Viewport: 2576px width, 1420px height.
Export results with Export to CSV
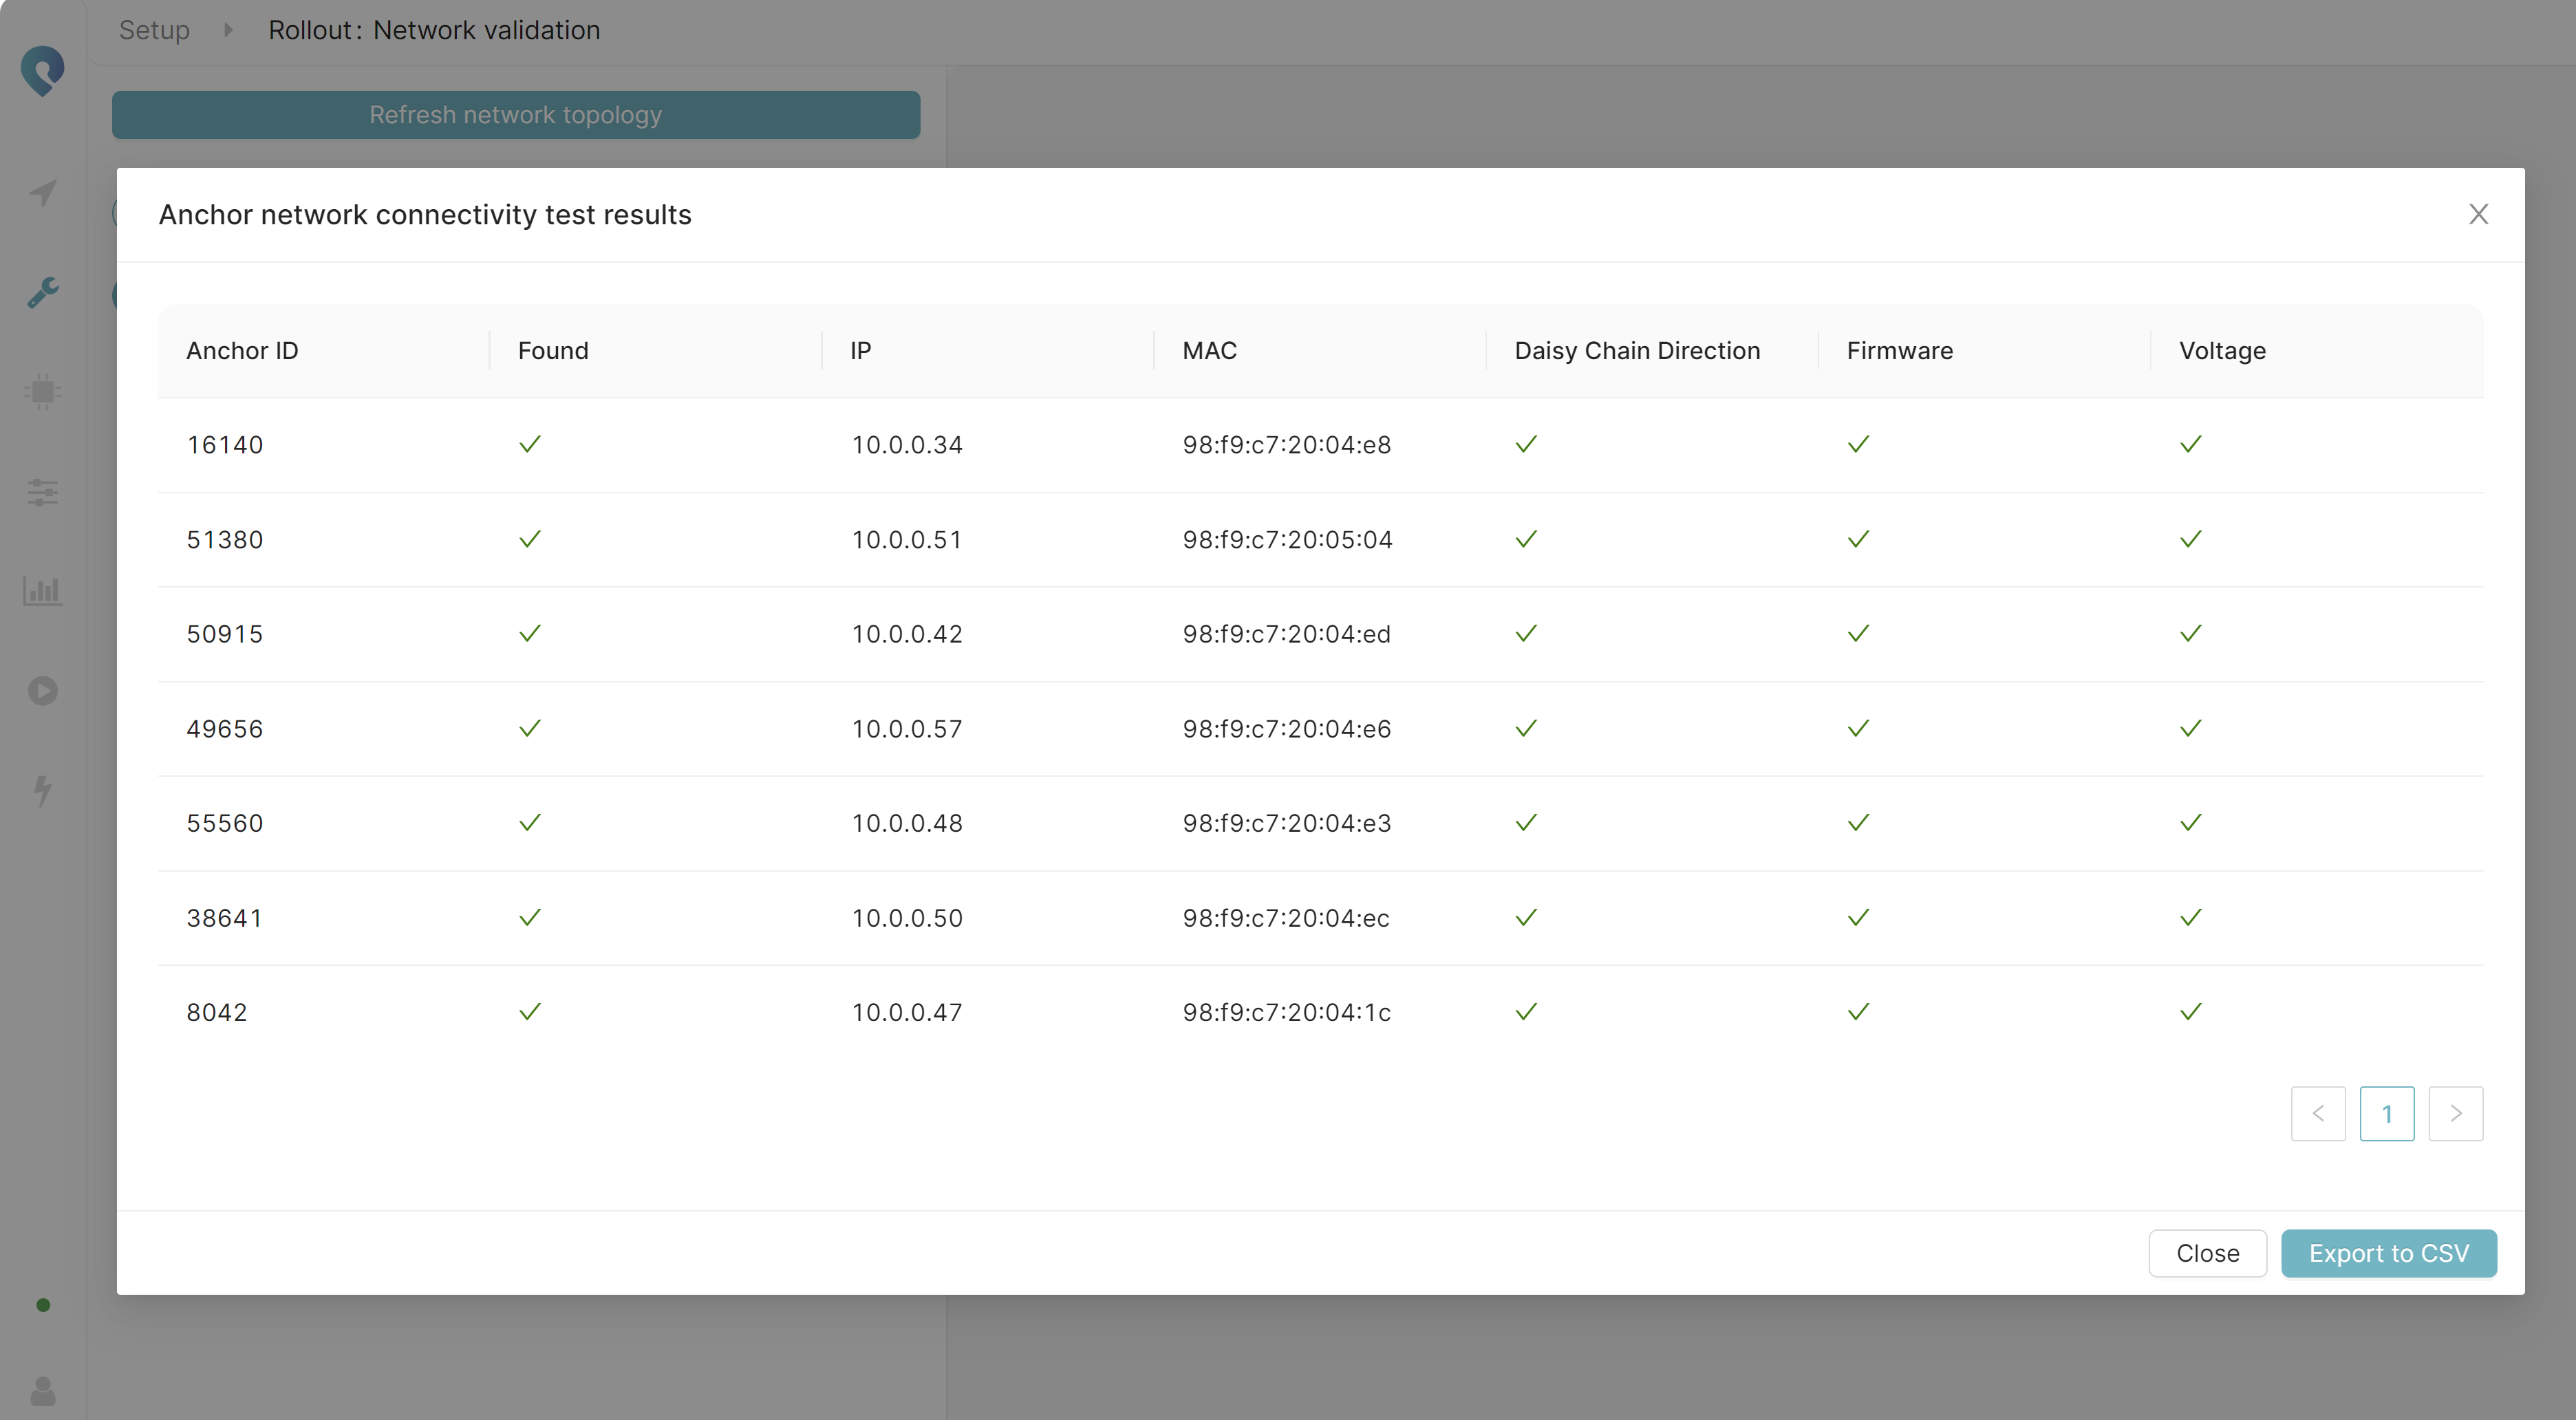coord(2388,1253)
